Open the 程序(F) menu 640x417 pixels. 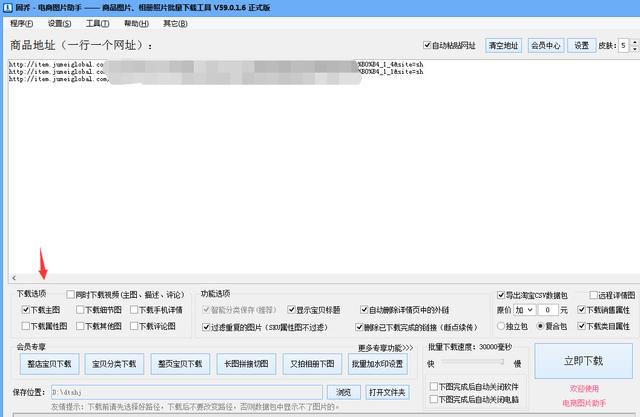pyautogui.click(x=21, y=23)
